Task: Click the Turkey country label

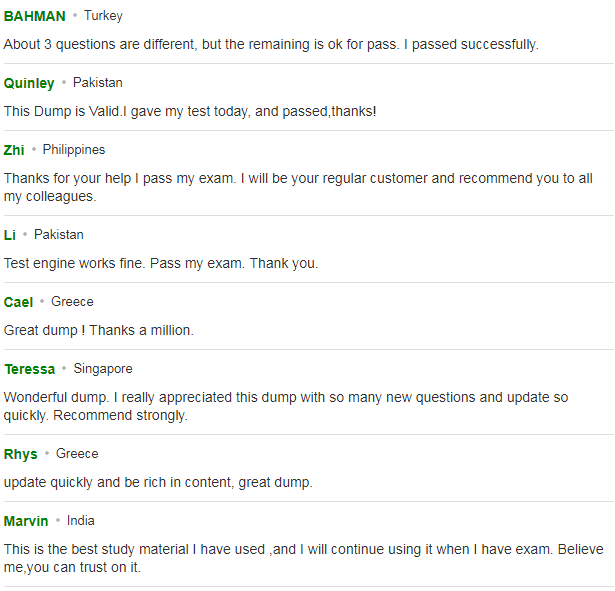Action: click(x=103, y=16)
